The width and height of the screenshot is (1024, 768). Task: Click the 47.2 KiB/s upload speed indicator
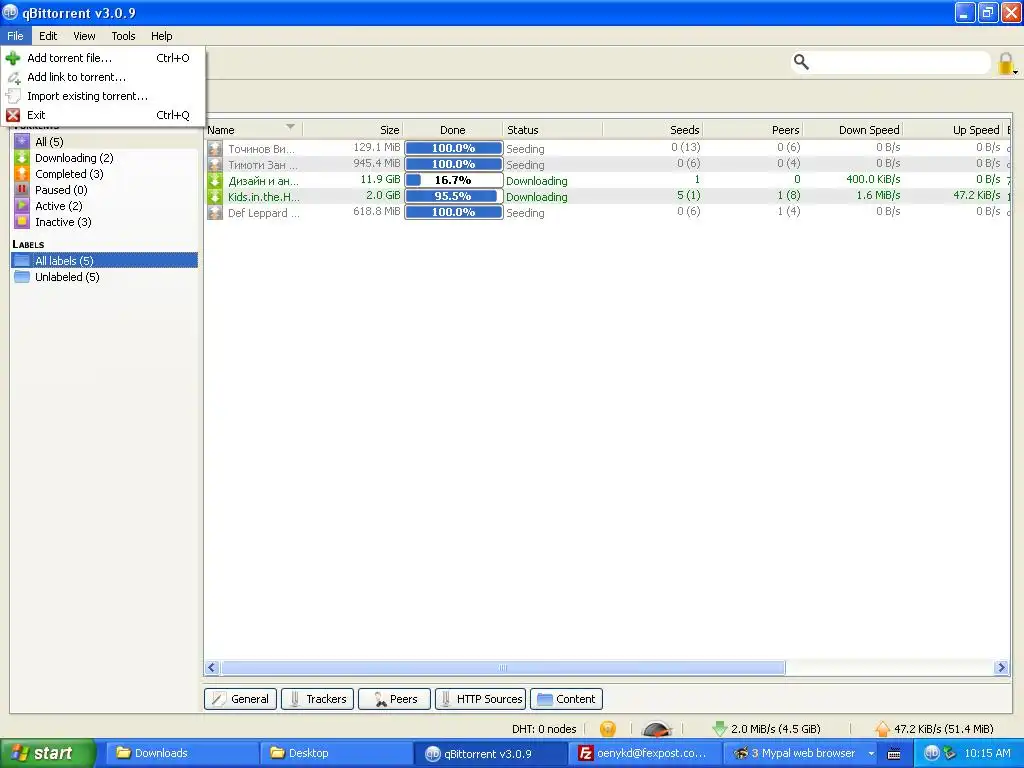pyautogui.click(x=934, y=729)
